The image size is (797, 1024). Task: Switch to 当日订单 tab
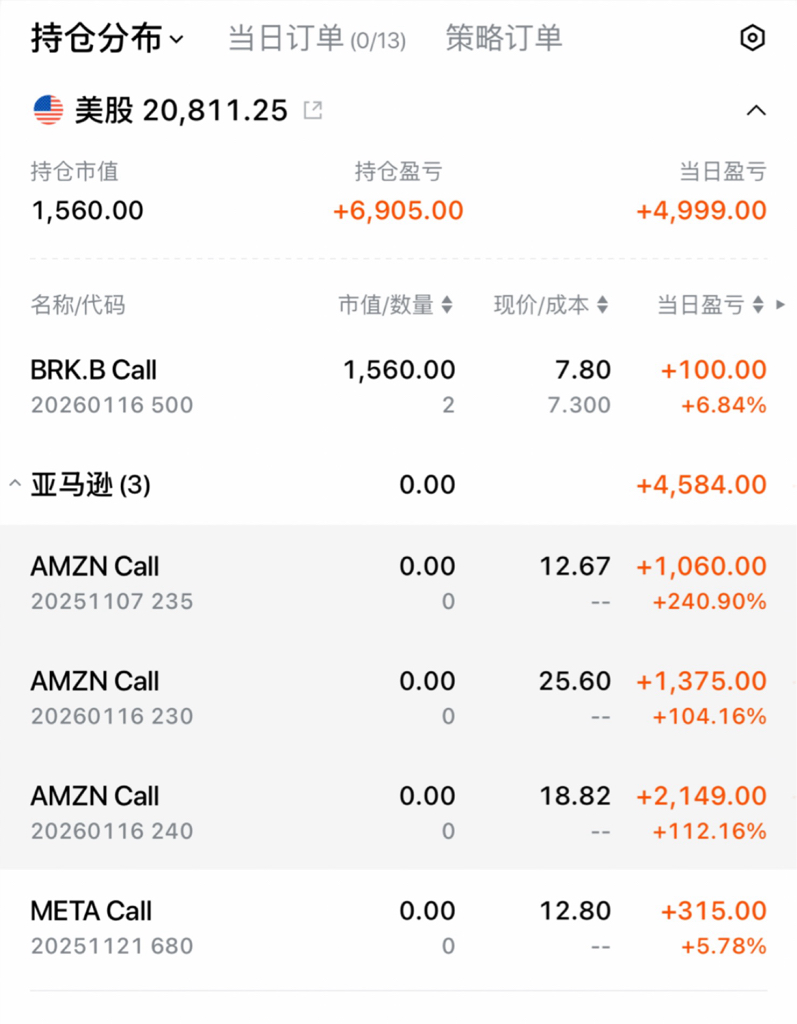click(317, 39)
